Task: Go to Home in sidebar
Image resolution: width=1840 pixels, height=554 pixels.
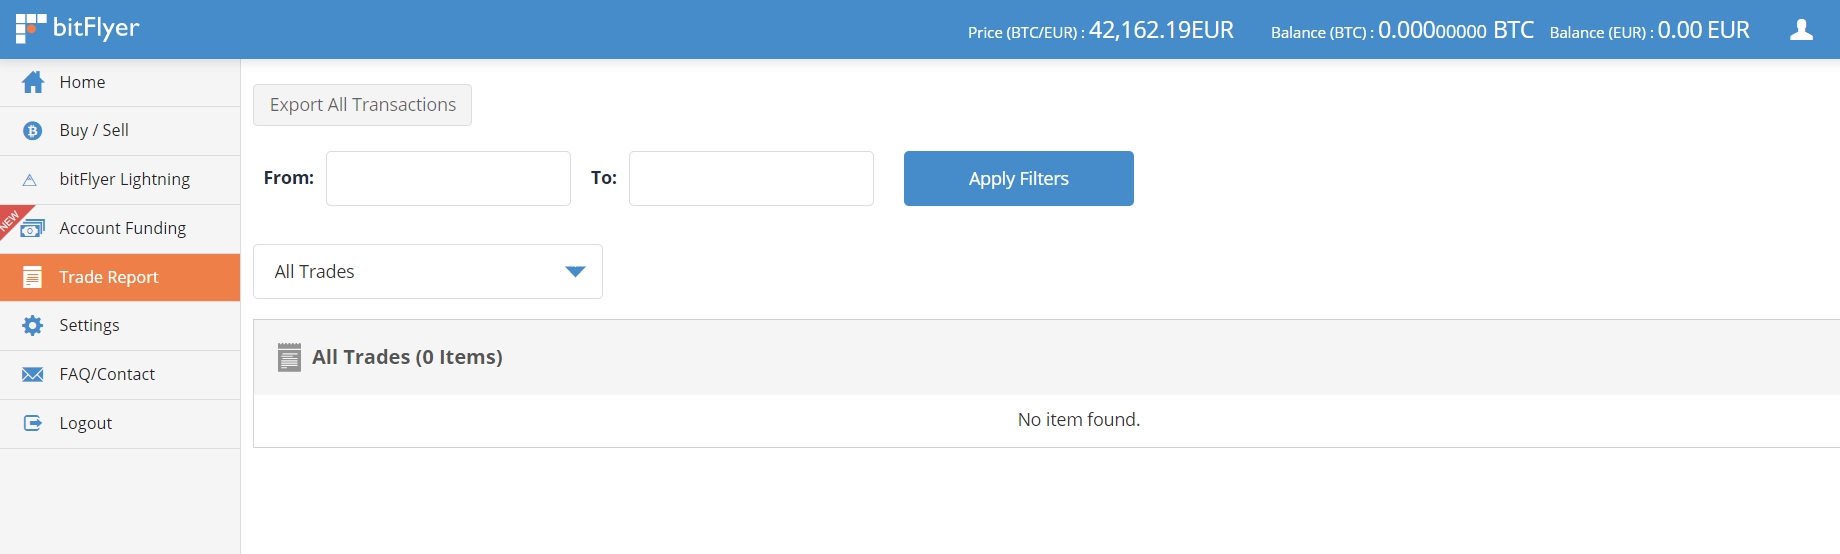Action: coord(120,82)
